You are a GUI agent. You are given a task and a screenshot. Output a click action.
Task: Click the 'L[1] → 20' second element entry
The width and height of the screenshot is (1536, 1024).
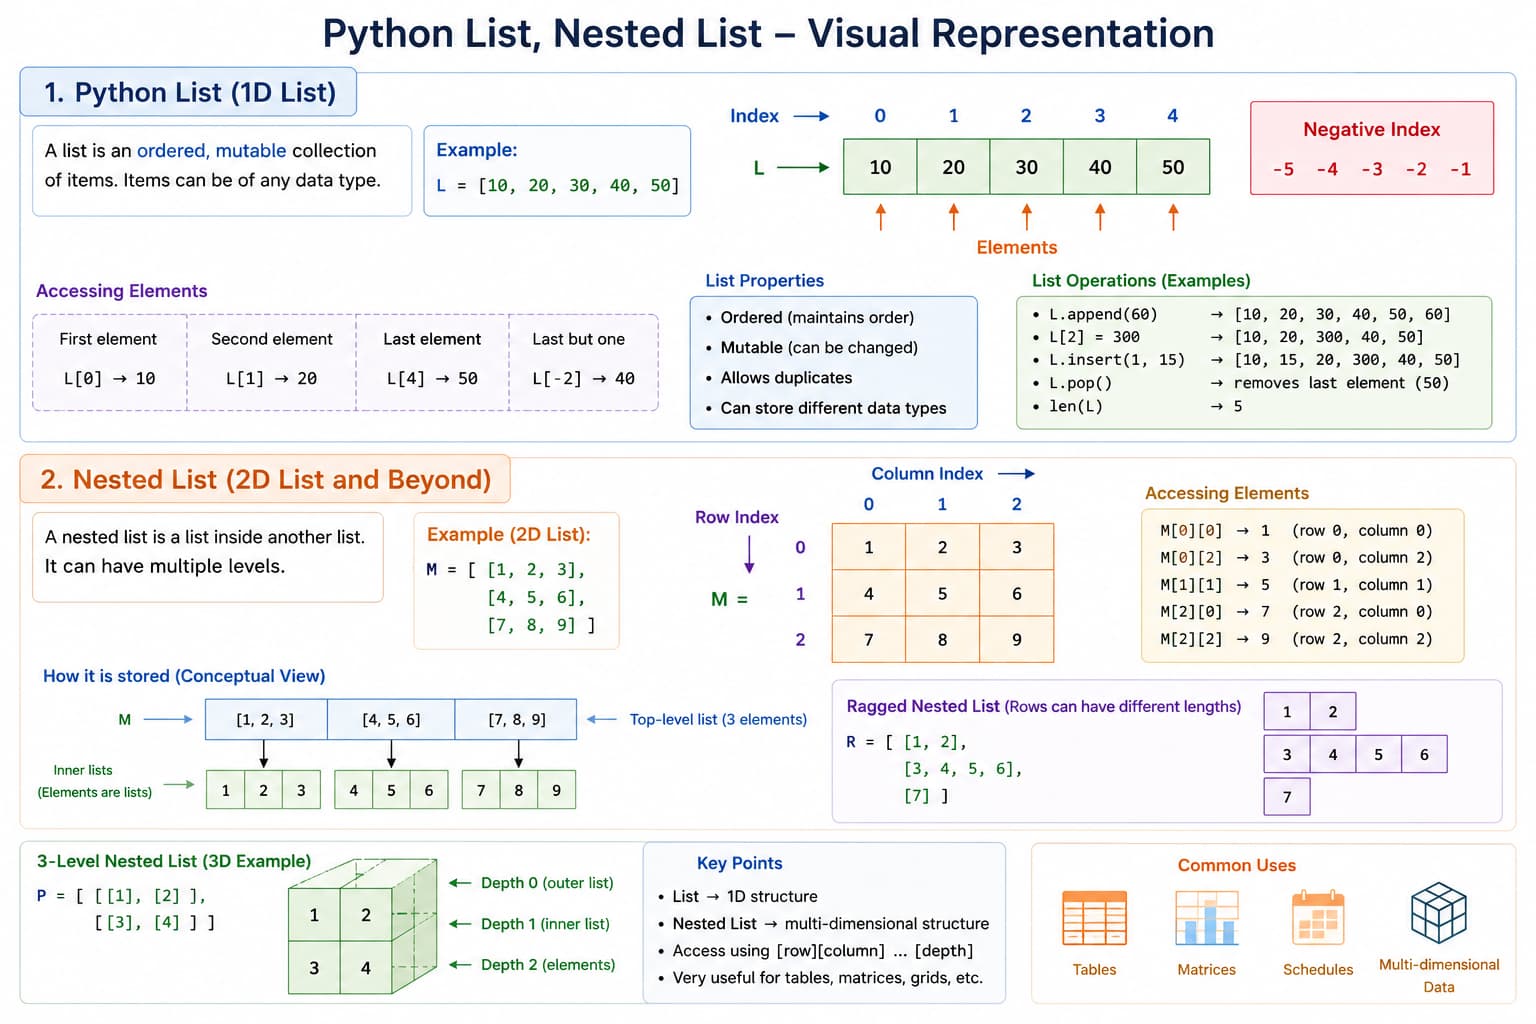[x=271, y=379]
